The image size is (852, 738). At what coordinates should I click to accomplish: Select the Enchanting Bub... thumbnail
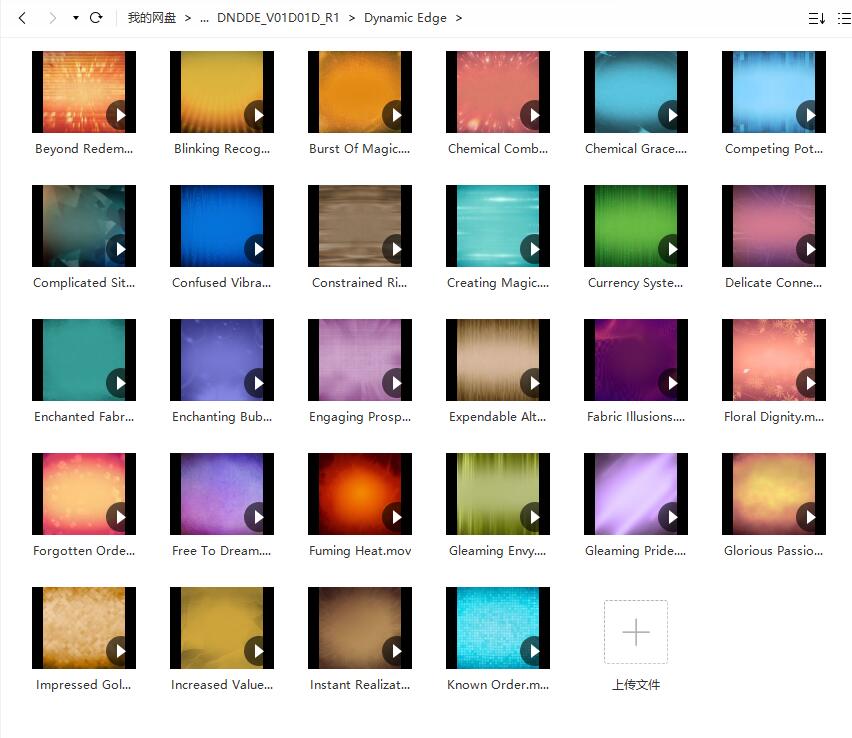click(x=222, y=360)
